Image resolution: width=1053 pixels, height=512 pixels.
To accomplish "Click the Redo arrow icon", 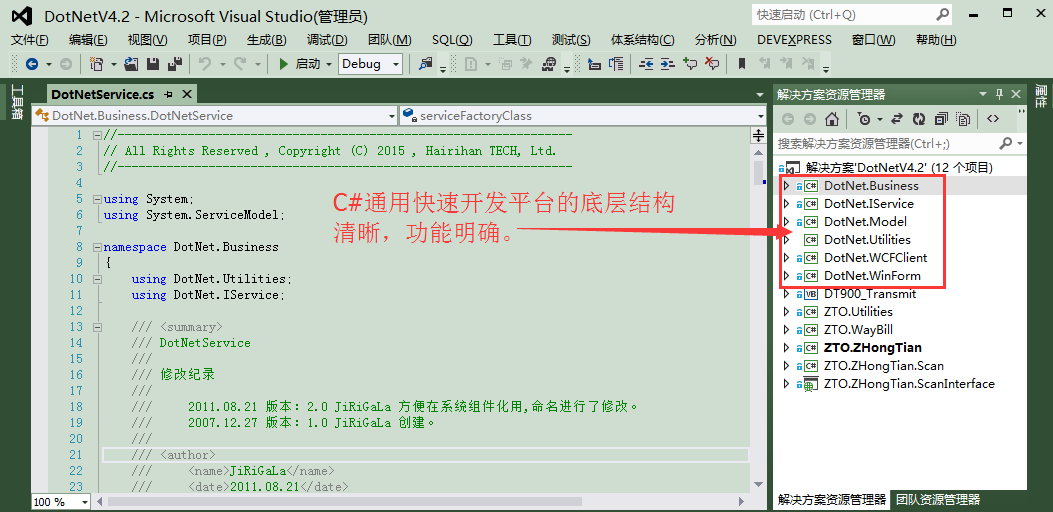I will tap(240, 65).
